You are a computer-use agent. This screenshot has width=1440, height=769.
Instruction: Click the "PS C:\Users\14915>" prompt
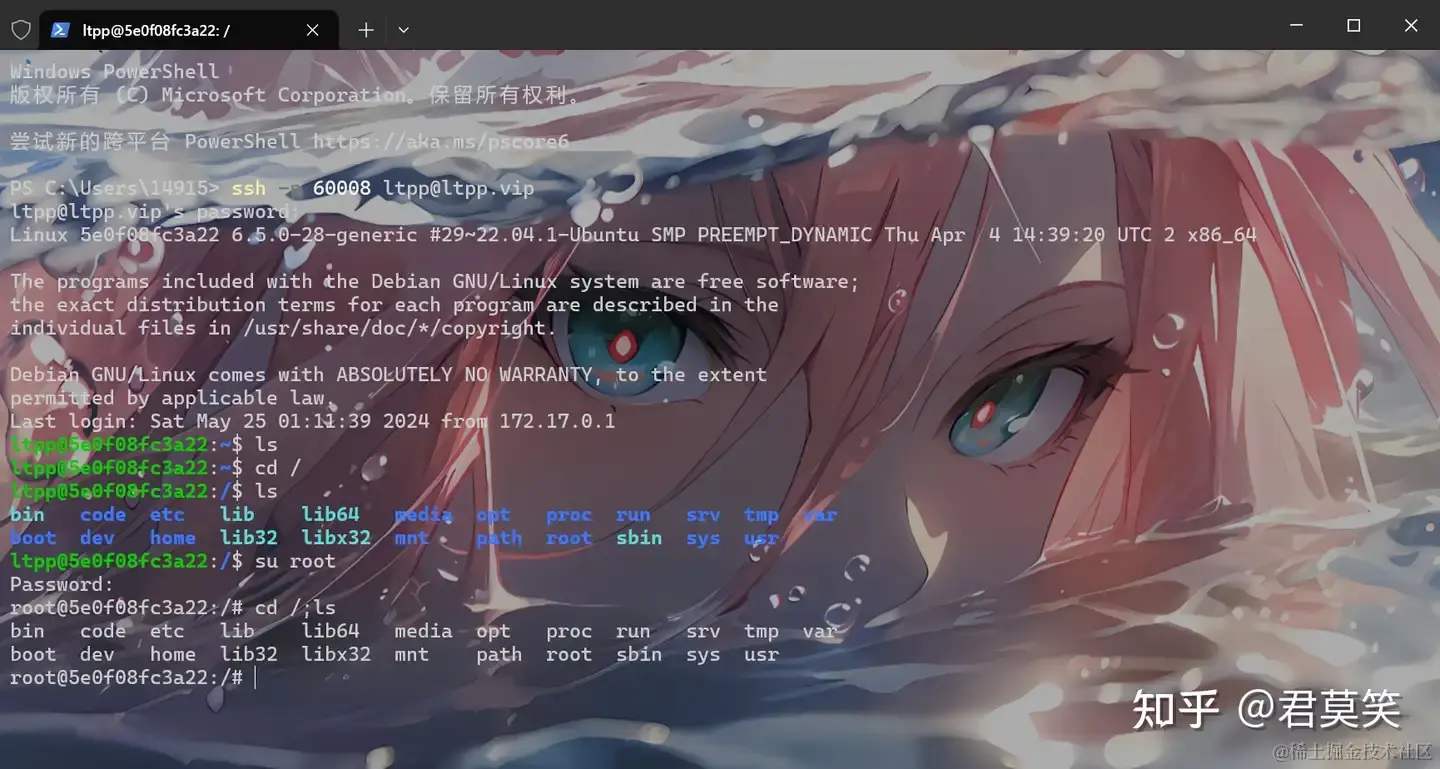coord(114,188)
